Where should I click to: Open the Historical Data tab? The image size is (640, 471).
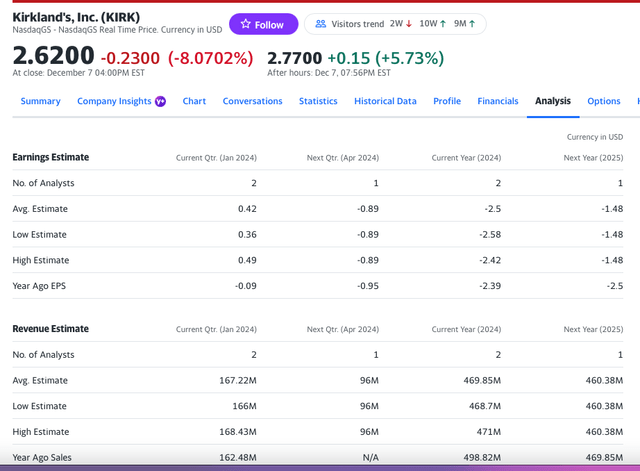click(385, 101)
